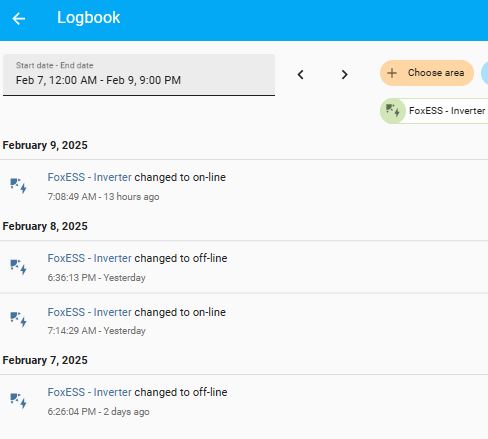Screen dimensions: 488x439
Task: Advance to the next date range
Action: tap(344, 74)
